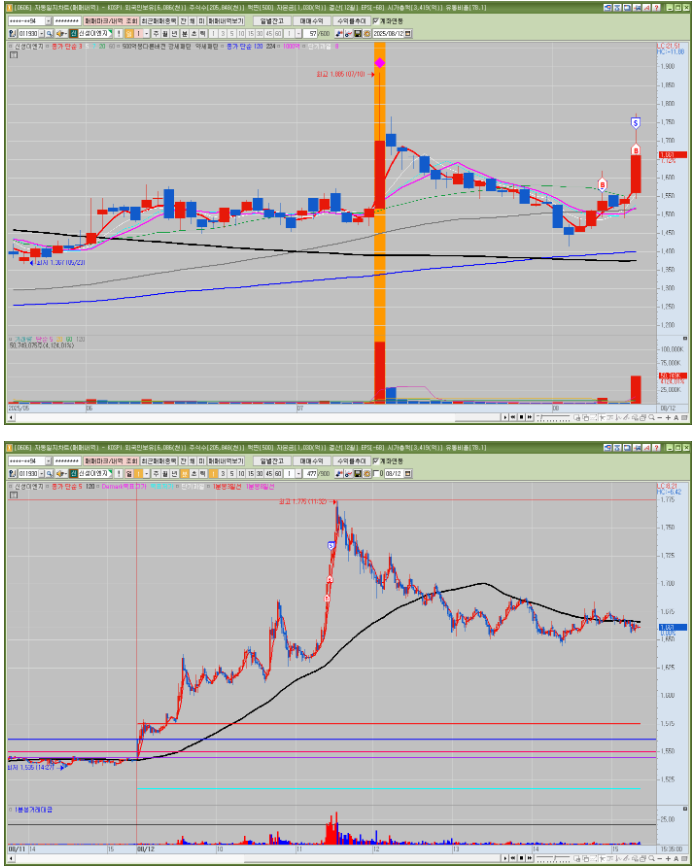Click the key-shaped tool icon in top window toolbar
695x867 pixels.
pyautogui.click(x=348, y=34)
